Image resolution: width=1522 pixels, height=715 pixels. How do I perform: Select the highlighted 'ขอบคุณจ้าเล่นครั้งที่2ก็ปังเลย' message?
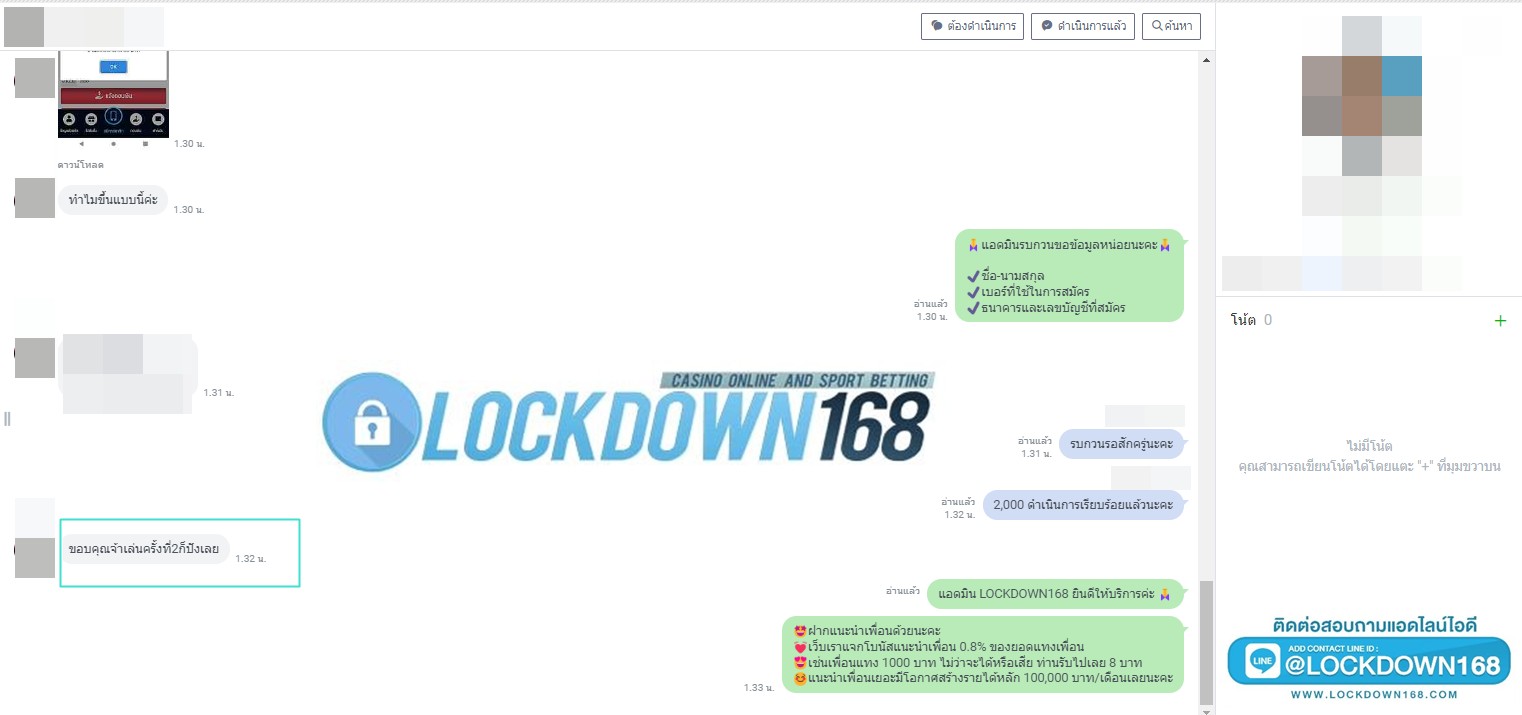coord(144,549)
